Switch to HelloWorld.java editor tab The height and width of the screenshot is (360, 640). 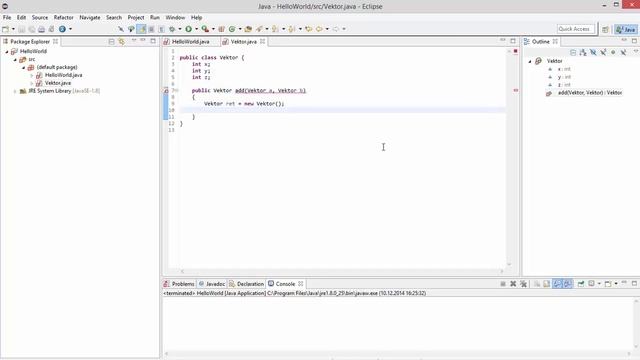point(190,42)
